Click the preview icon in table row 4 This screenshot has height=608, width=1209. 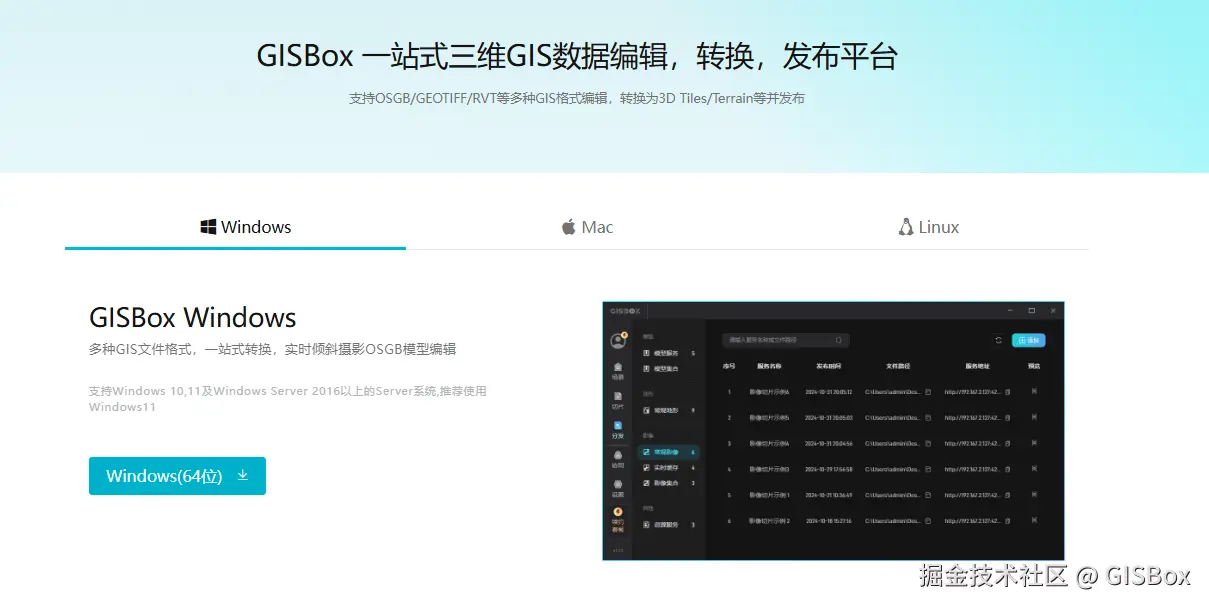1034,468
